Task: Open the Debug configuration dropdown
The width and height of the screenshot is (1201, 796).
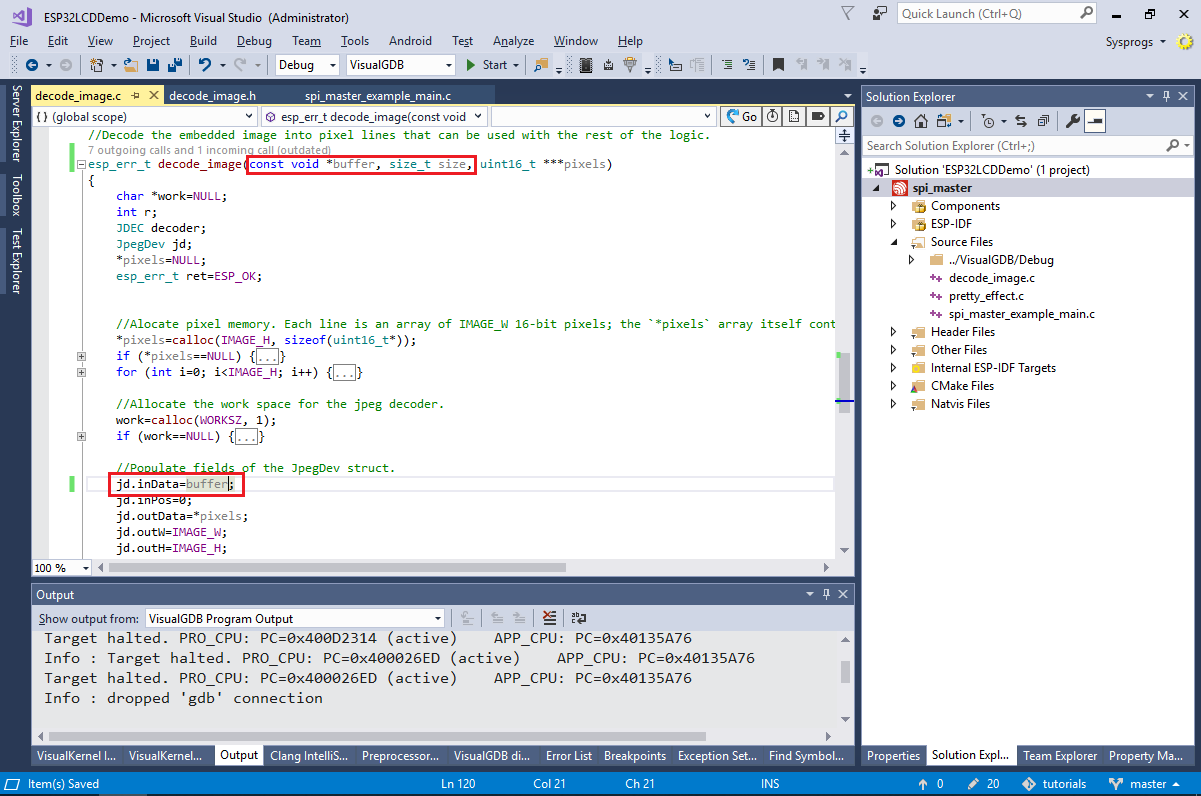Action: [308, 65]
